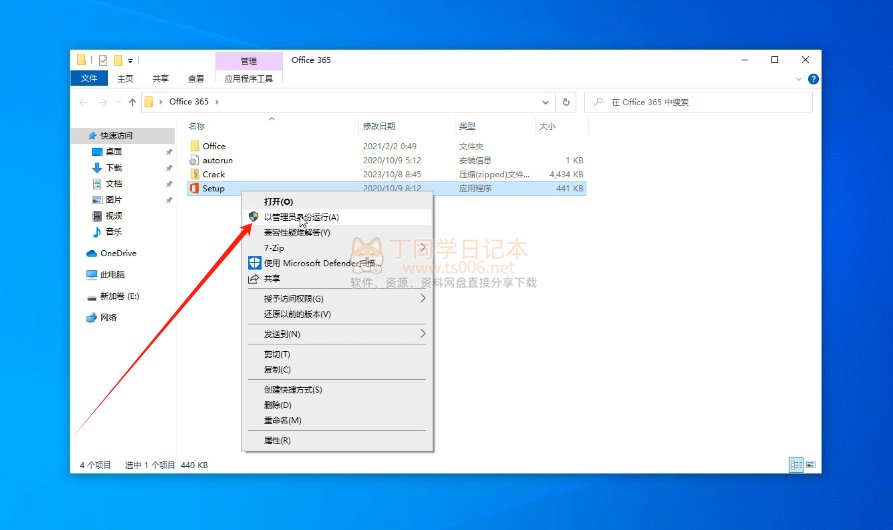Click the Setup application icon
This screenshot has height=530, width=893.
pyautogui.click(x=194, y=188)
